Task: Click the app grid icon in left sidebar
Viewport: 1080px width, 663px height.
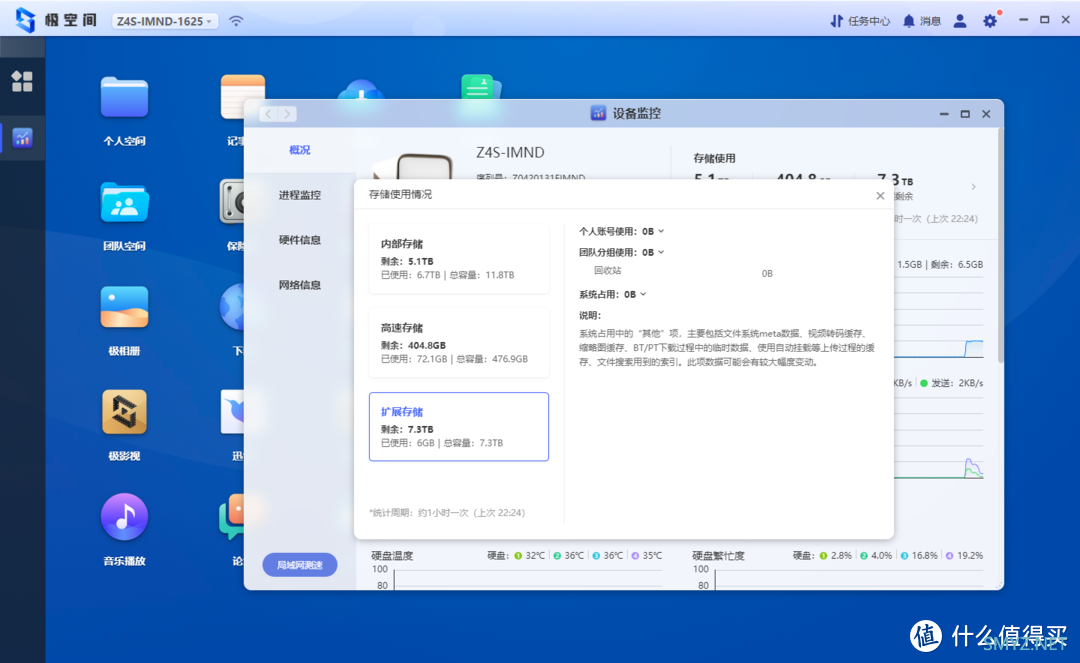Action: tap(22, 81)
